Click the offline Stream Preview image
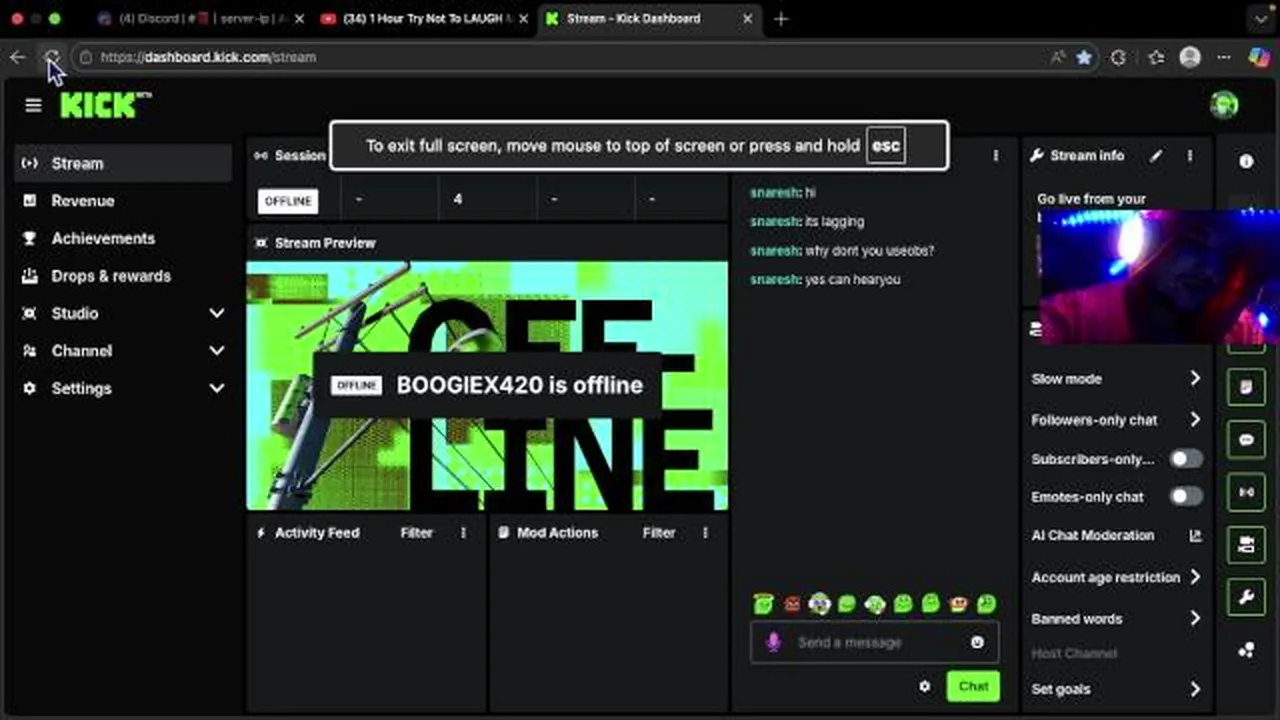Screen dimensions: 1280x720 tap(487, 386)
